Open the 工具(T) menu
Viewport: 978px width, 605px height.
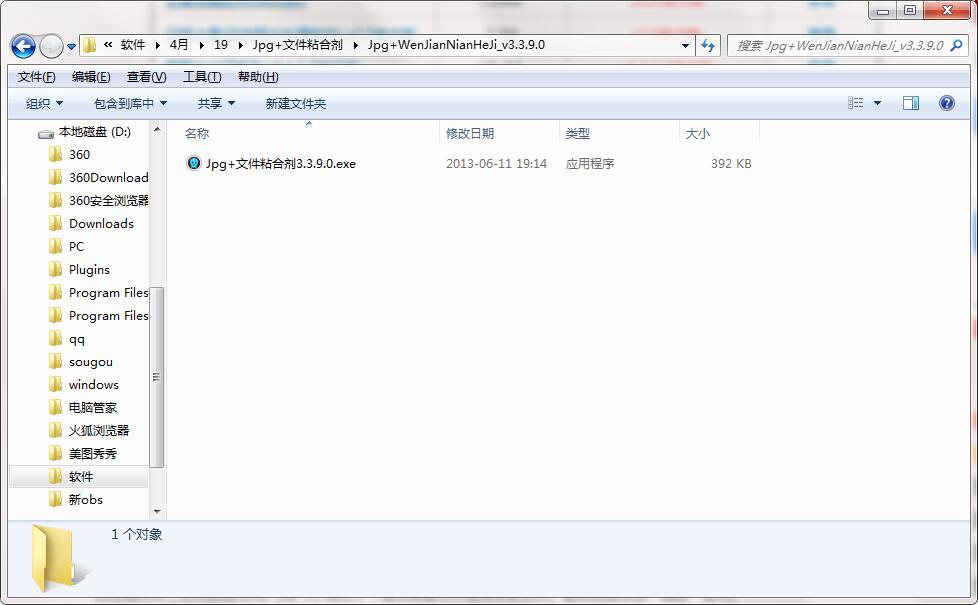(x=201, y=77)
